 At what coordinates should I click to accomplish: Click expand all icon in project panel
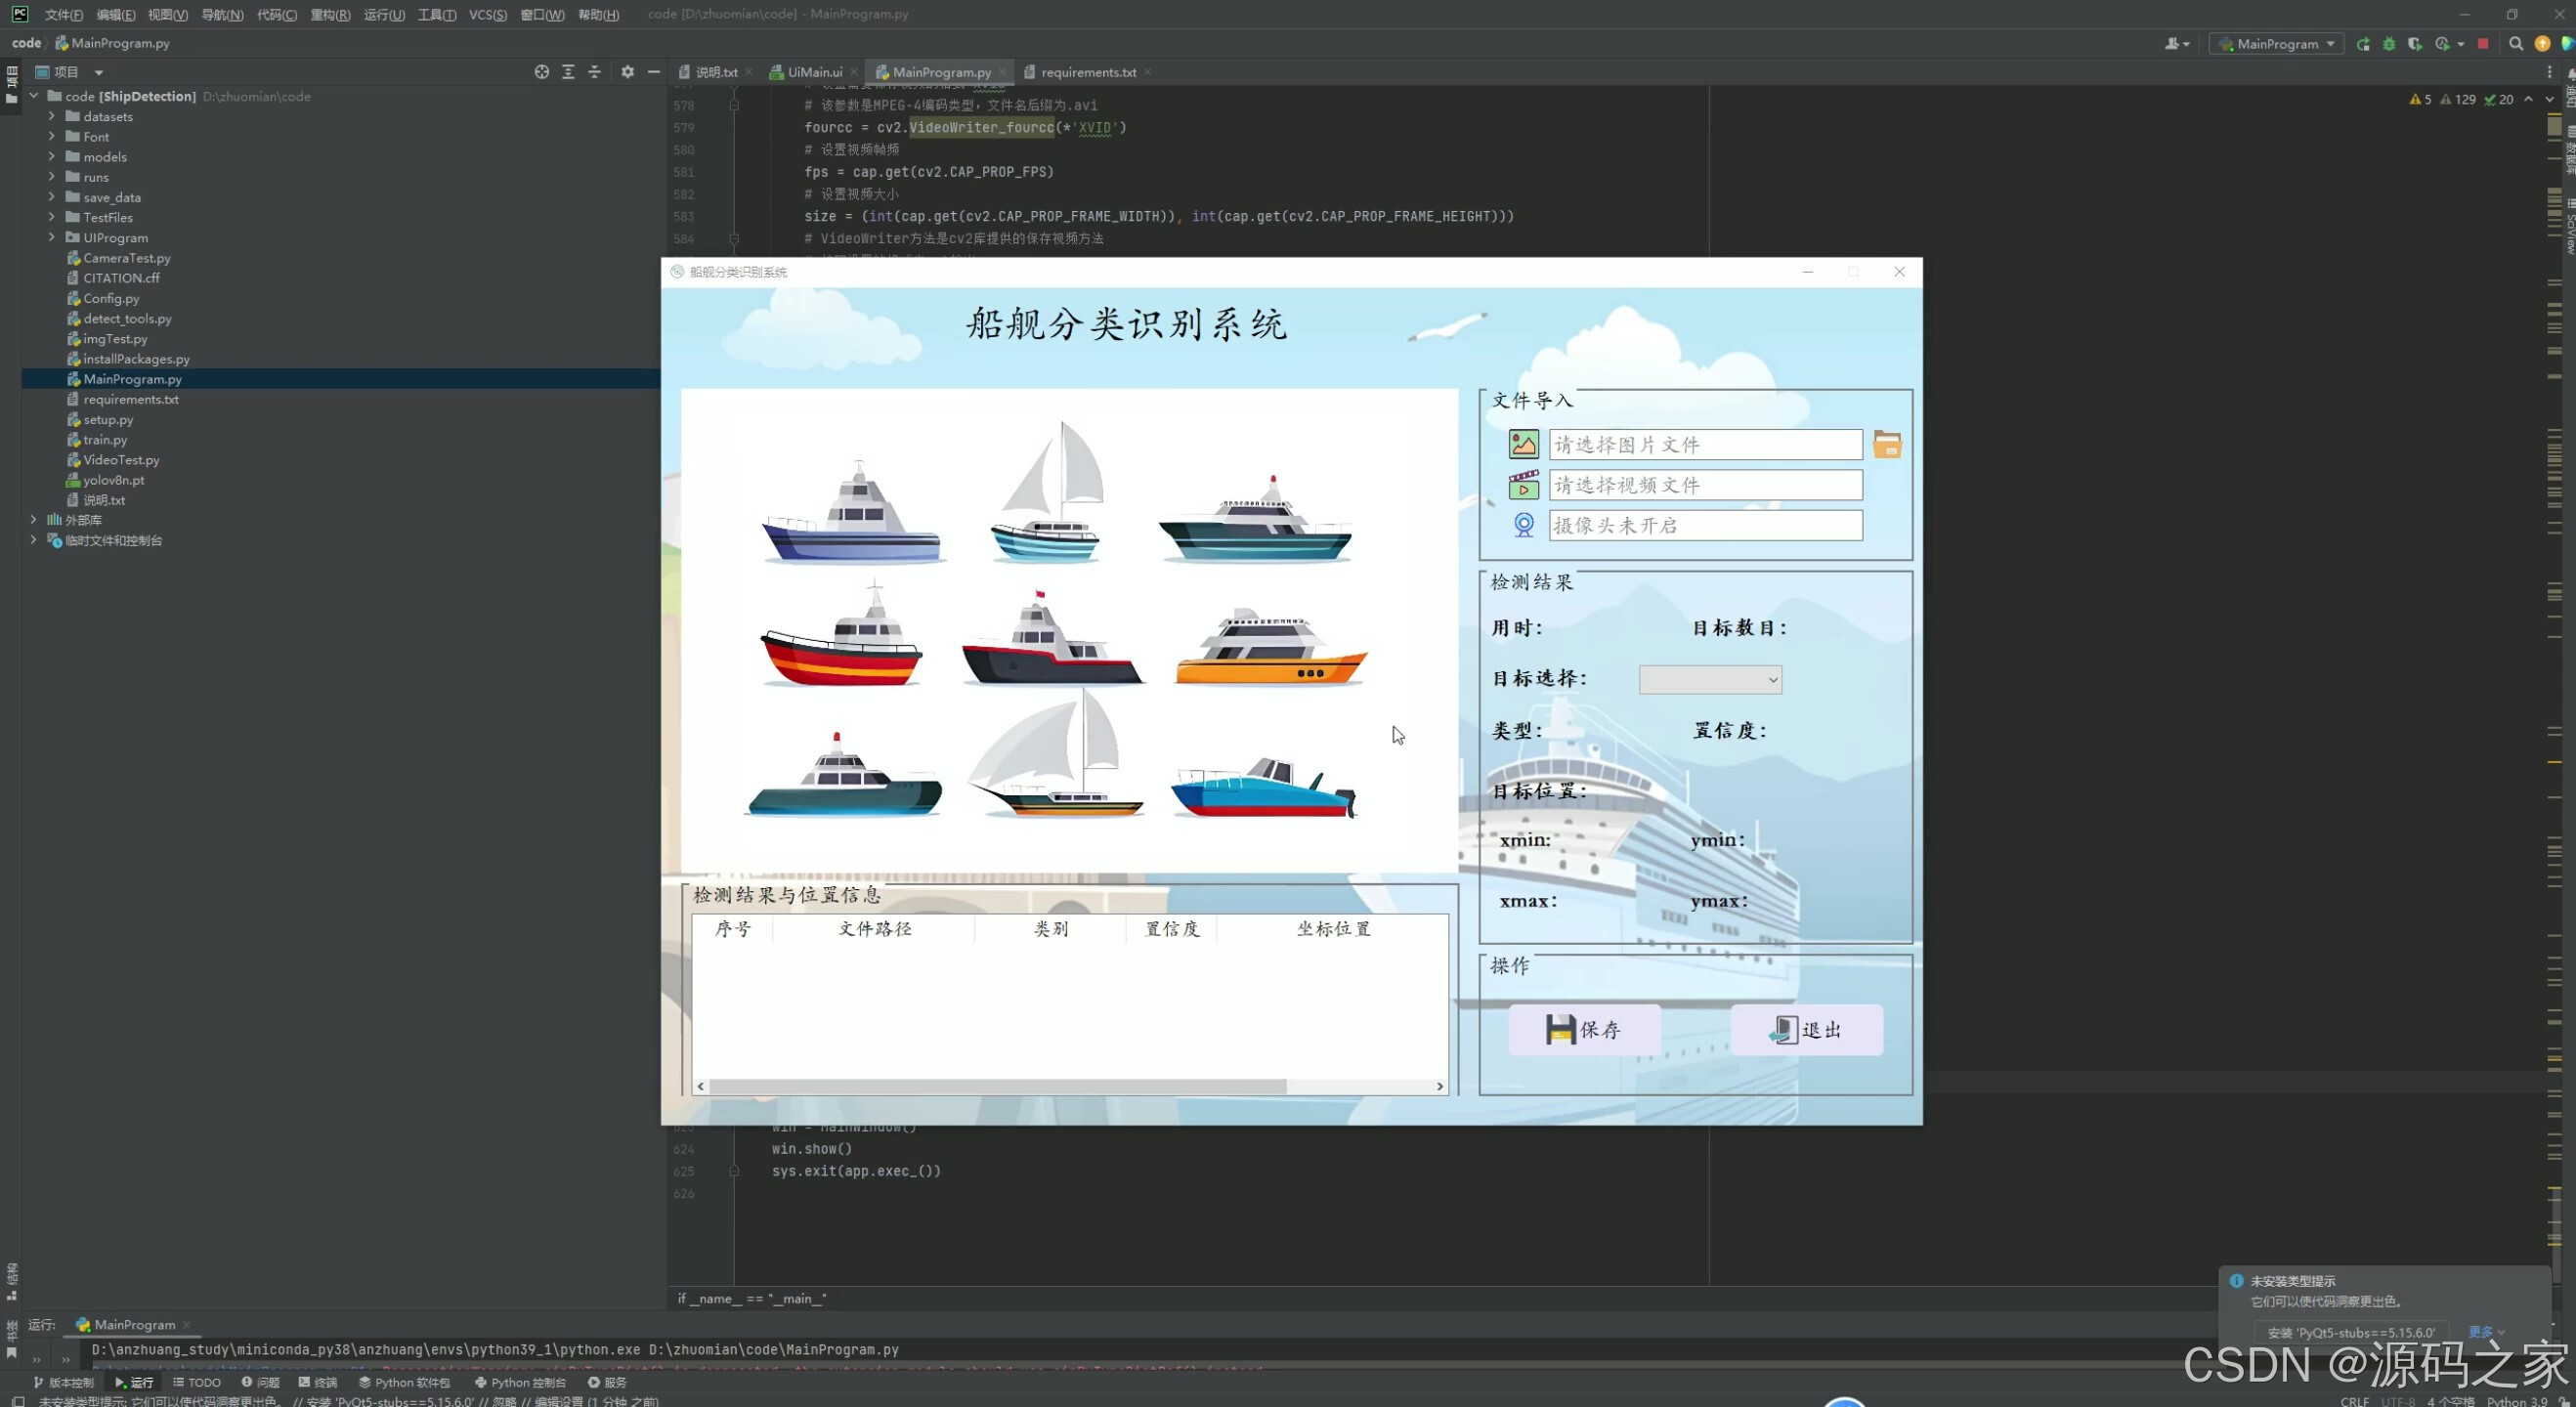coord(568,72)
